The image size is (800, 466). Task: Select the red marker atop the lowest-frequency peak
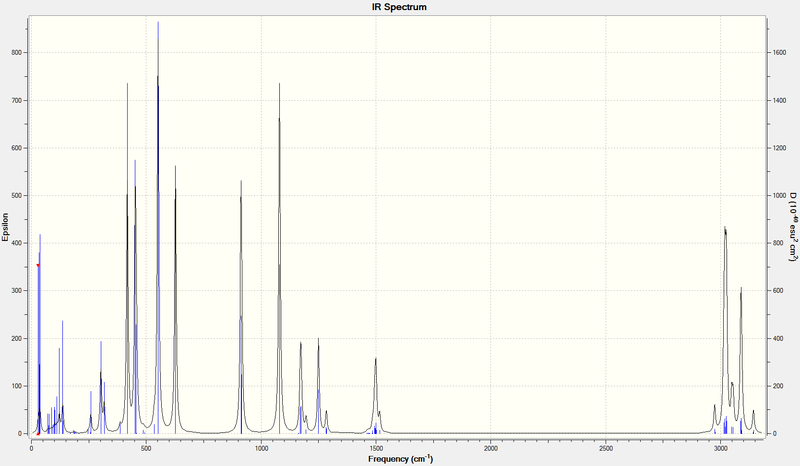click(x=38, y=265)
